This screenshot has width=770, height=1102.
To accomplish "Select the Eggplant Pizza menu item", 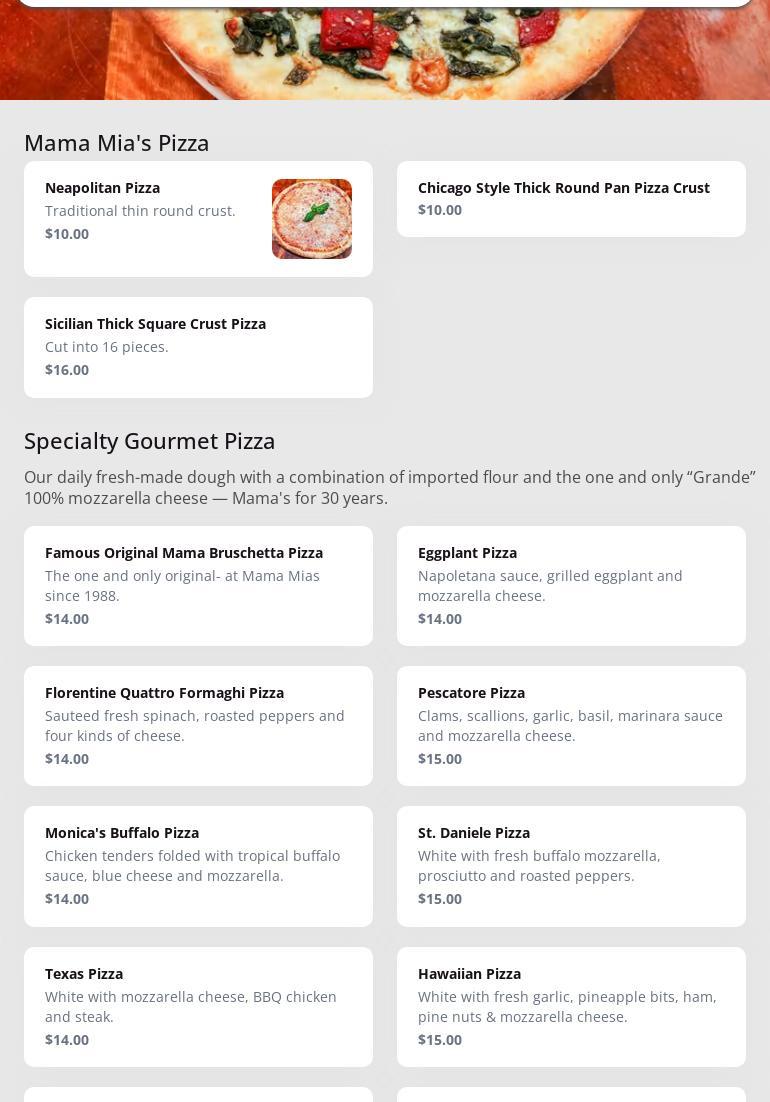I will (x=467, y=553).
